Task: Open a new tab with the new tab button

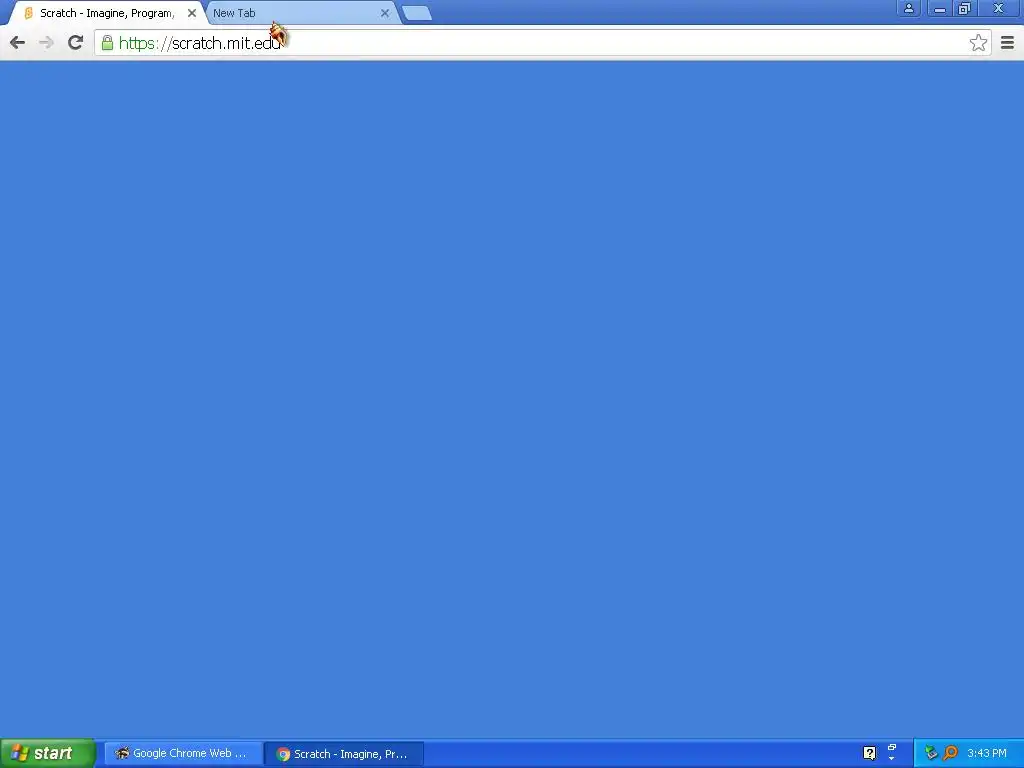Action: tap(417, 13)
